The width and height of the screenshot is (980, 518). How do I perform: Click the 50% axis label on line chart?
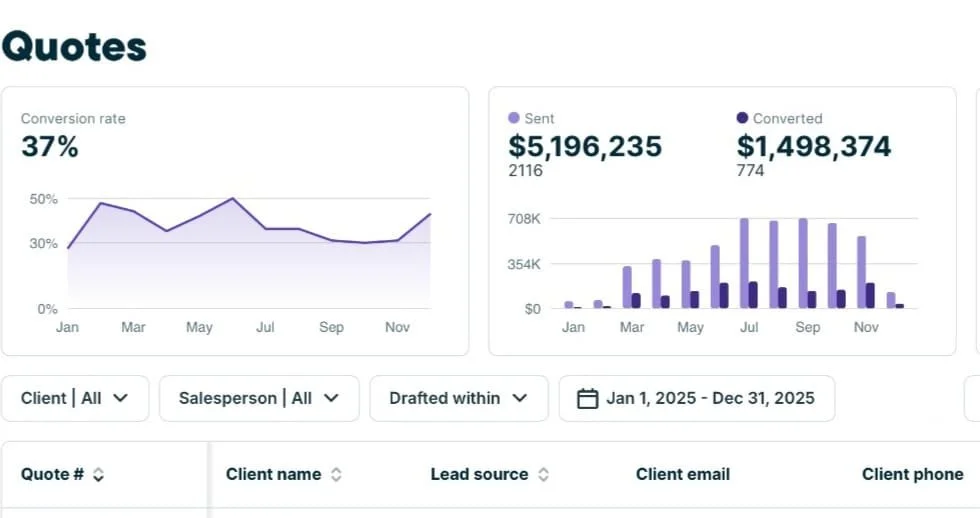point(43,199)
